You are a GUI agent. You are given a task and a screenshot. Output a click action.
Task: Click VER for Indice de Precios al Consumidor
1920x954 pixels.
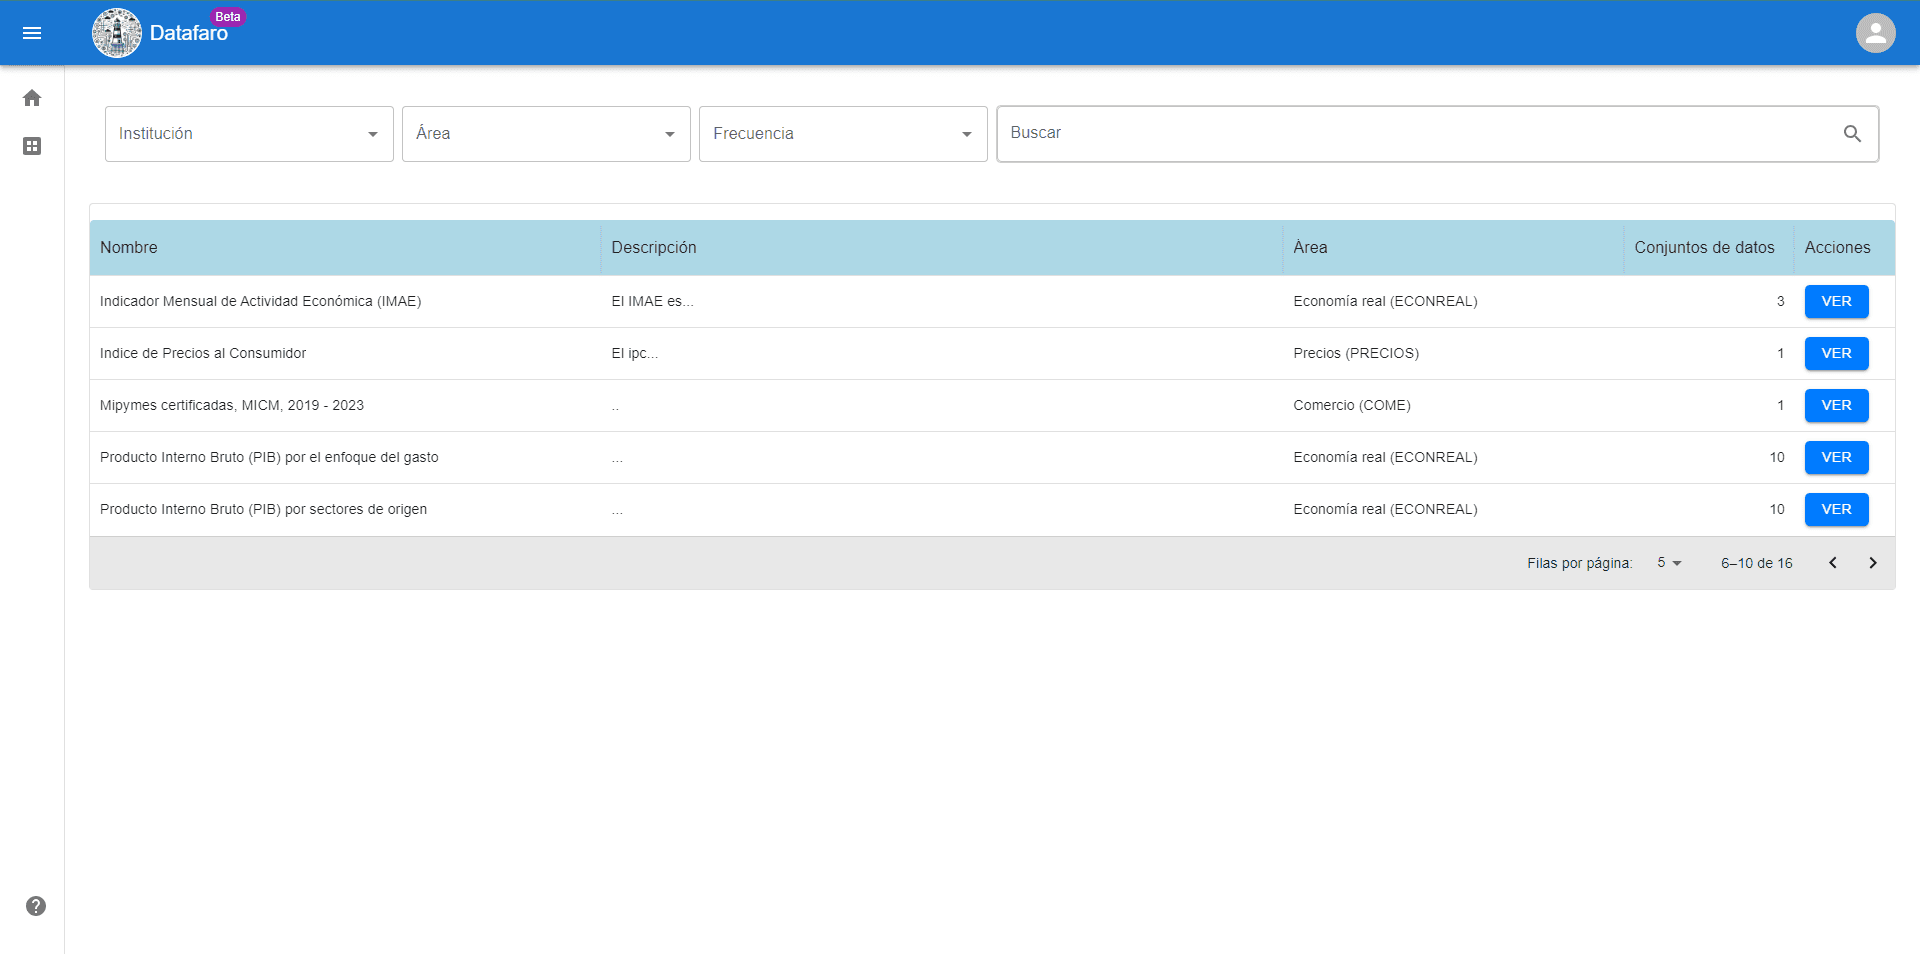(1836, 354)
